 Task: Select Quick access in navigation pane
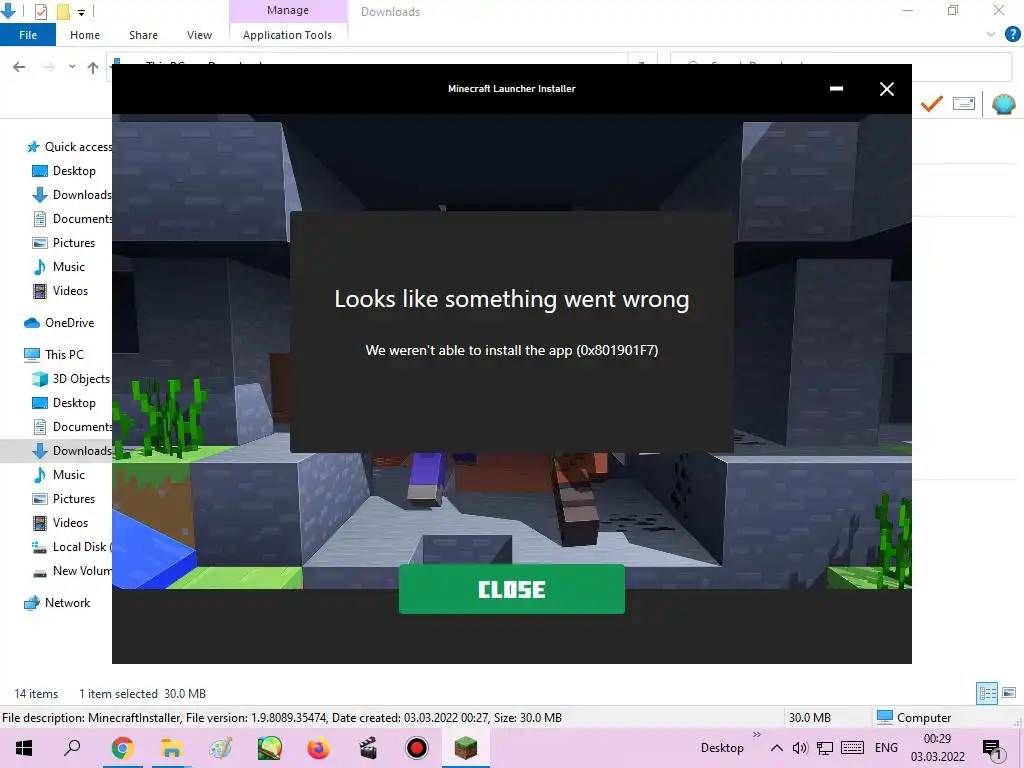coord(69,147)
